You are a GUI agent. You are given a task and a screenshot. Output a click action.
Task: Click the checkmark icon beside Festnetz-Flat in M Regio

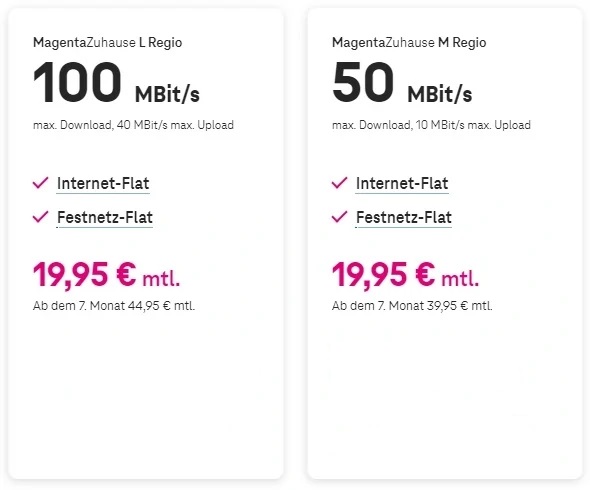coord(339,217)
